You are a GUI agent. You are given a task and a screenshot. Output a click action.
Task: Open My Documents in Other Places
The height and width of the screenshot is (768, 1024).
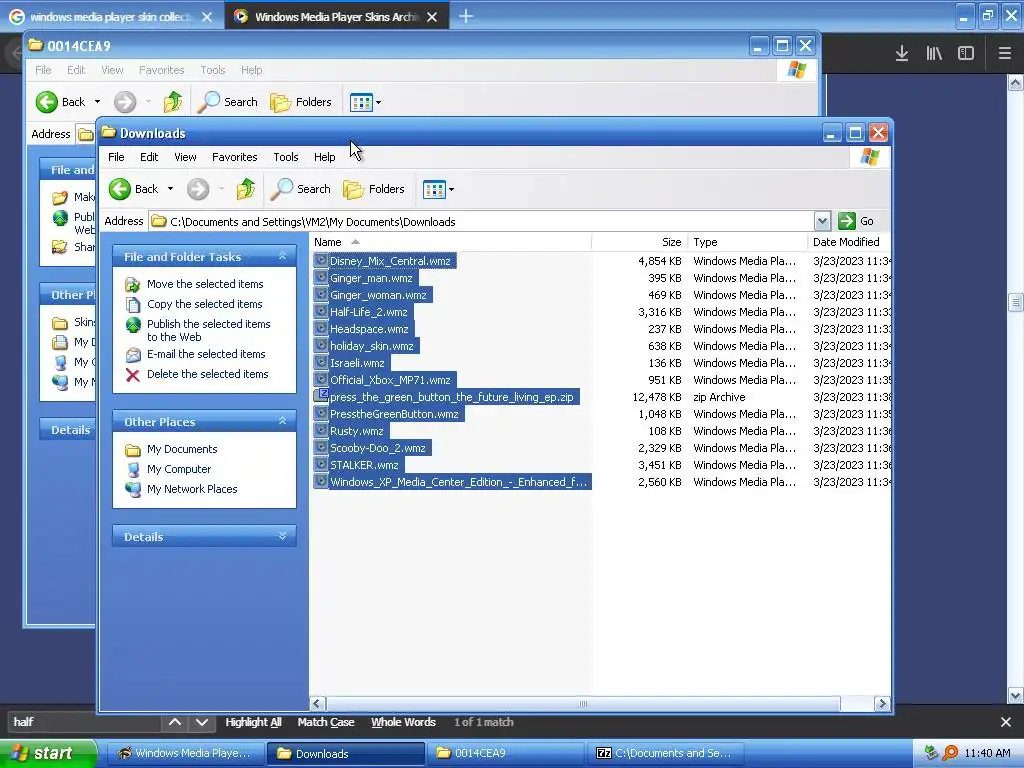182,449
